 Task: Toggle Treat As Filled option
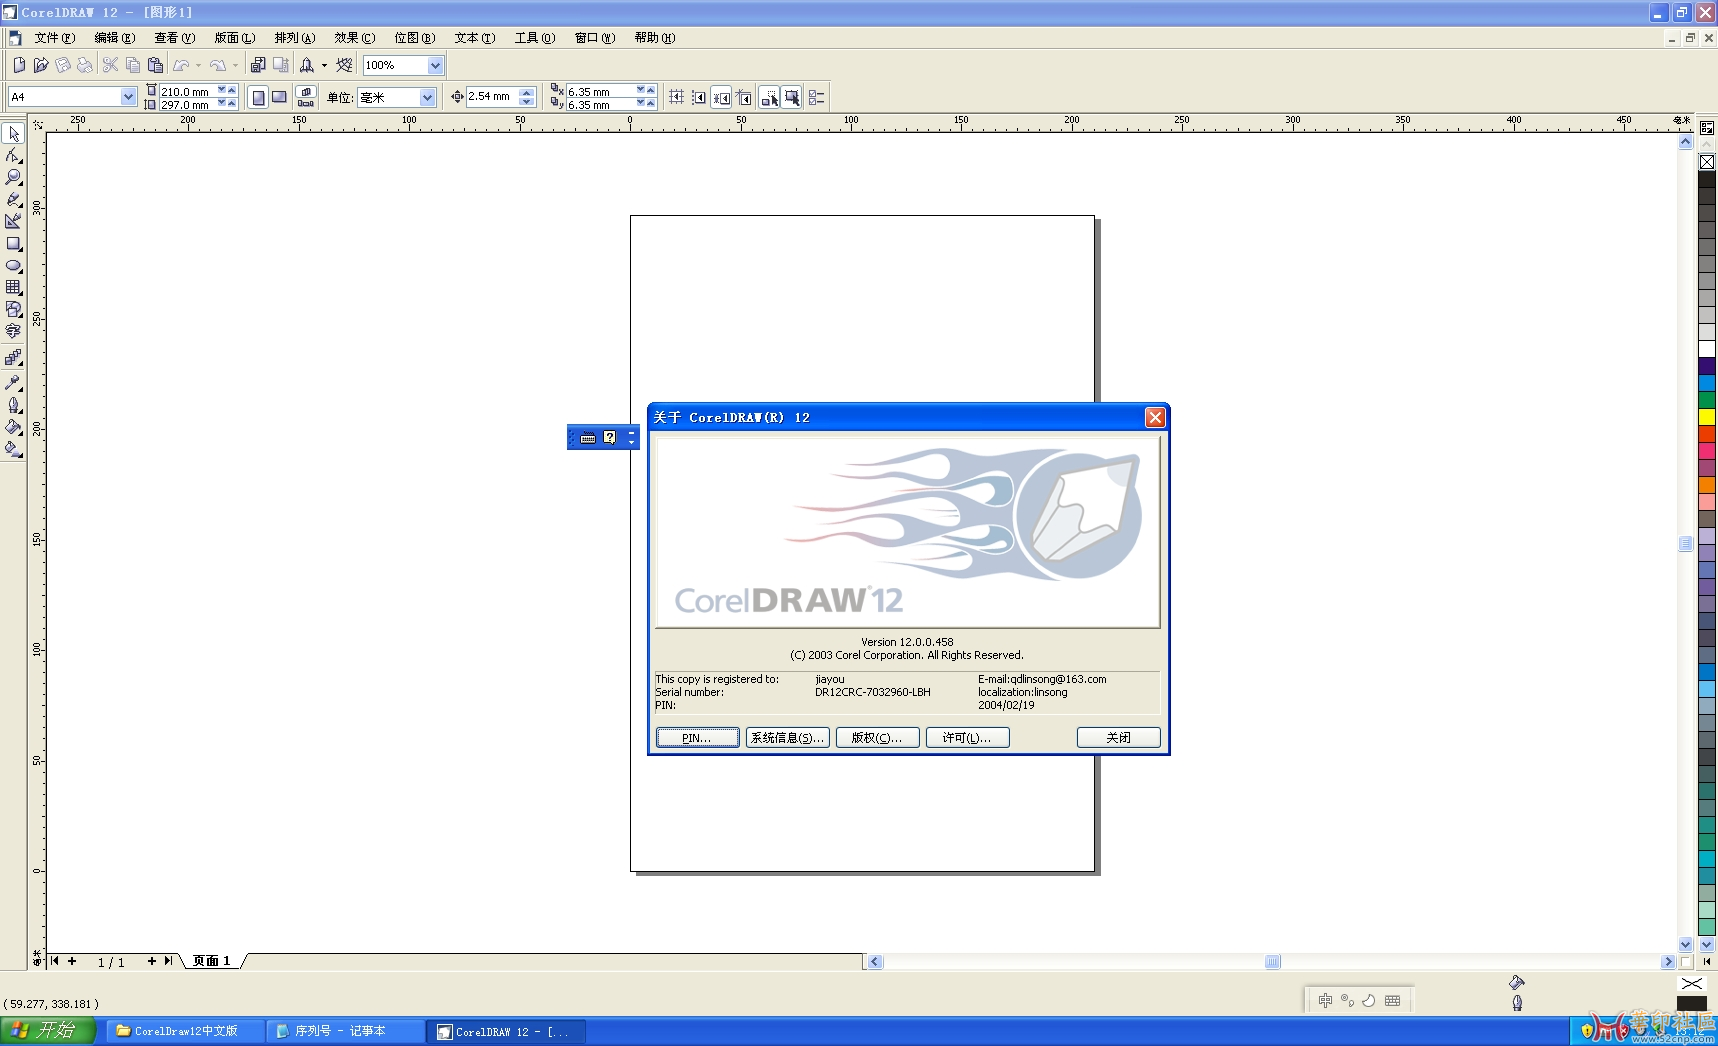click(x=792, y=97)
